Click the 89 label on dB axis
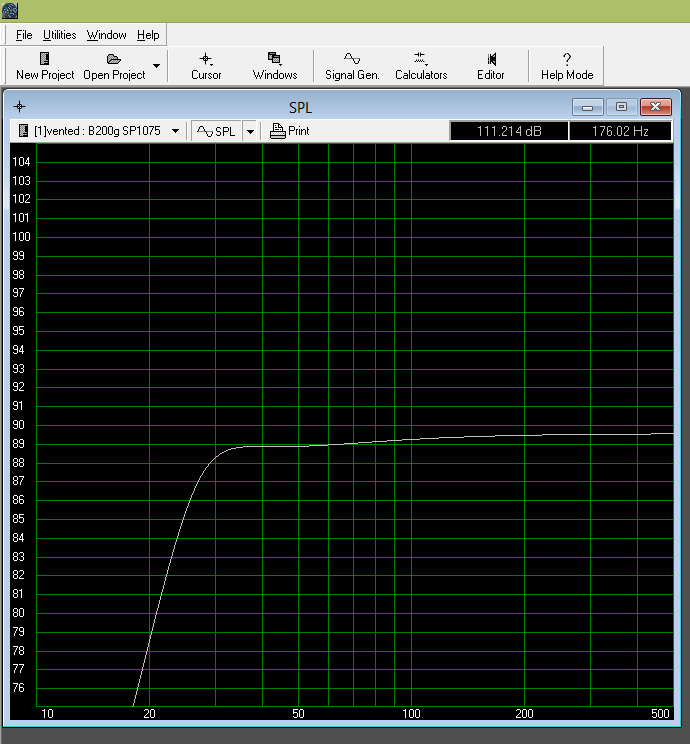Screen dimensions: 690x744 click(18, 444)
